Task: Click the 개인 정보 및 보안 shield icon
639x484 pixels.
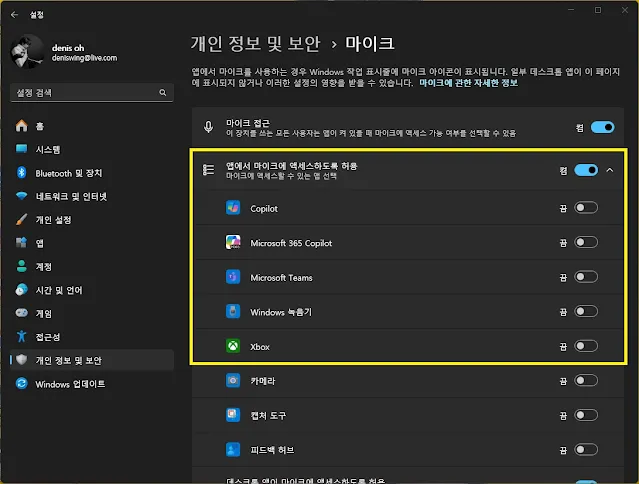Action: 22,360
